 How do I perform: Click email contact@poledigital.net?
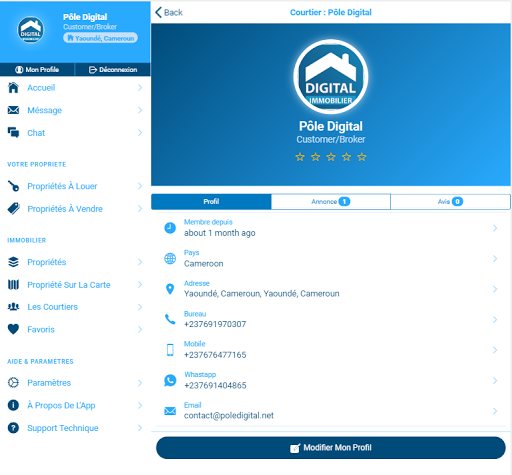[229, 415]
